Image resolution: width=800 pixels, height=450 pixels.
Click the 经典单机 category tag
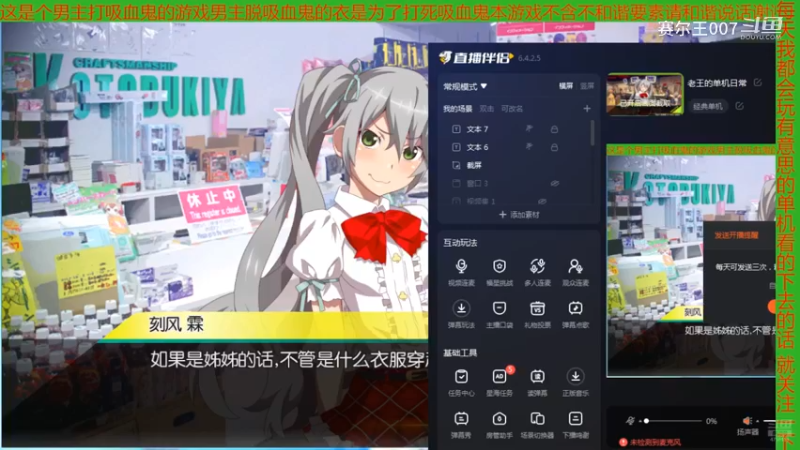pos(707,107)
